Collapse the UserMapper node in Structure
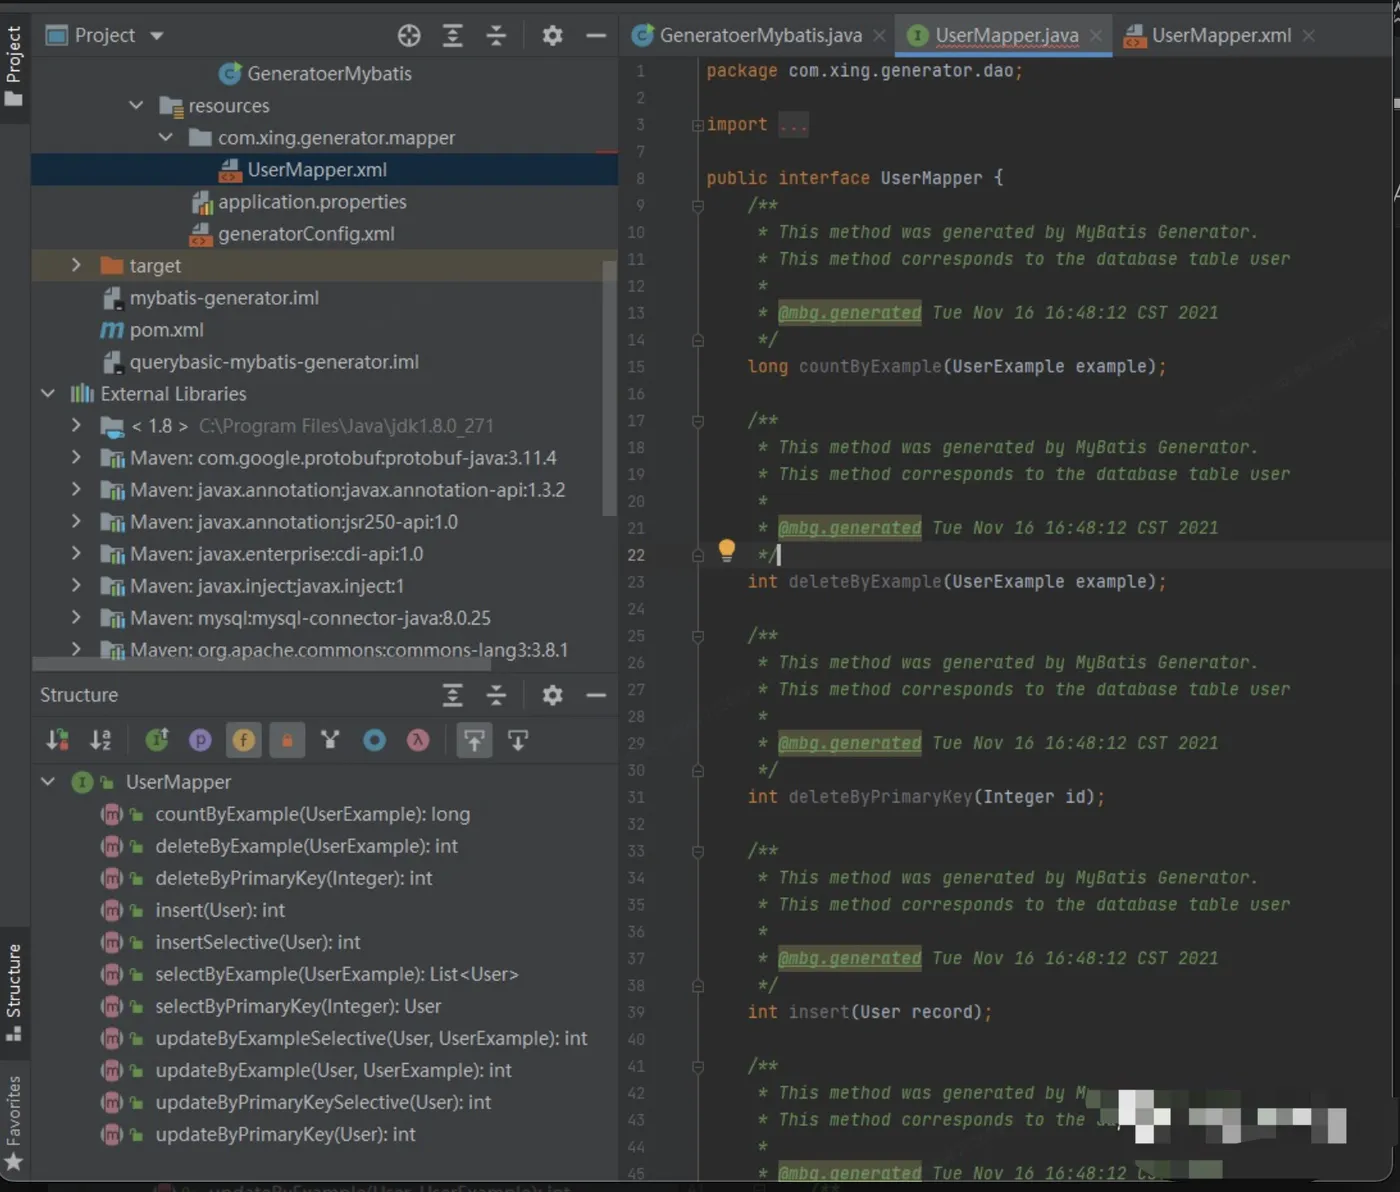This screenshot has height=1192, width=1400. pyautogui.click(x=47, y=781)
